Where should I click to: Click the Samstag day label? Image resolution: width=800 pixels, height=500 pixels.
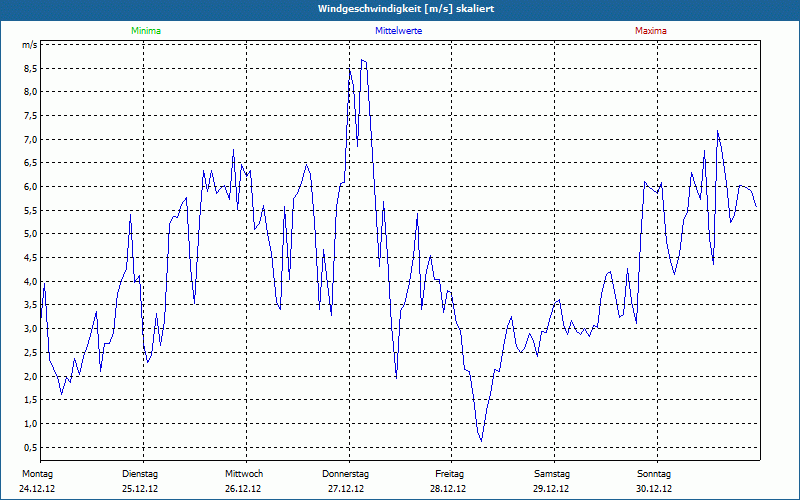[x=552, y=474]
